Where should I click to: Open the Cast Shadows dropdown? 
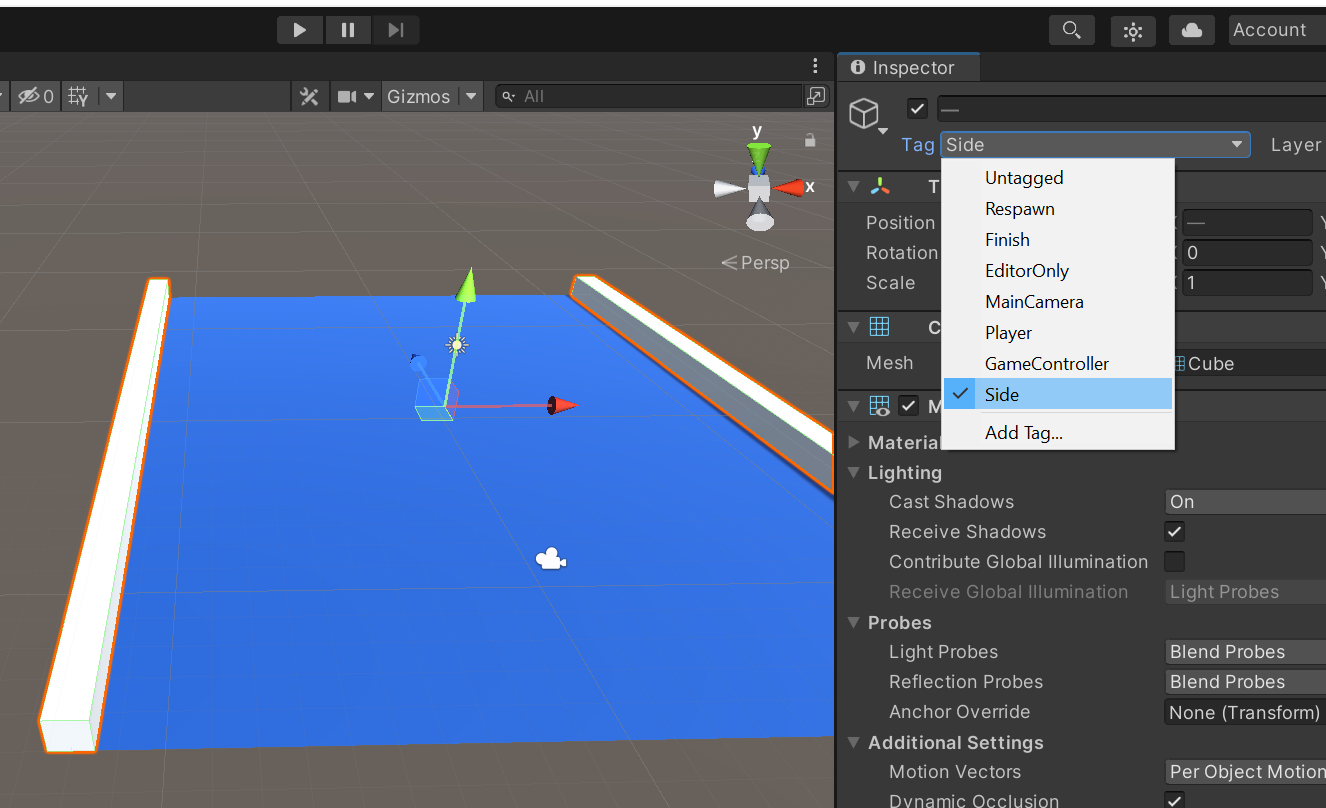[x=1246, y=502]
